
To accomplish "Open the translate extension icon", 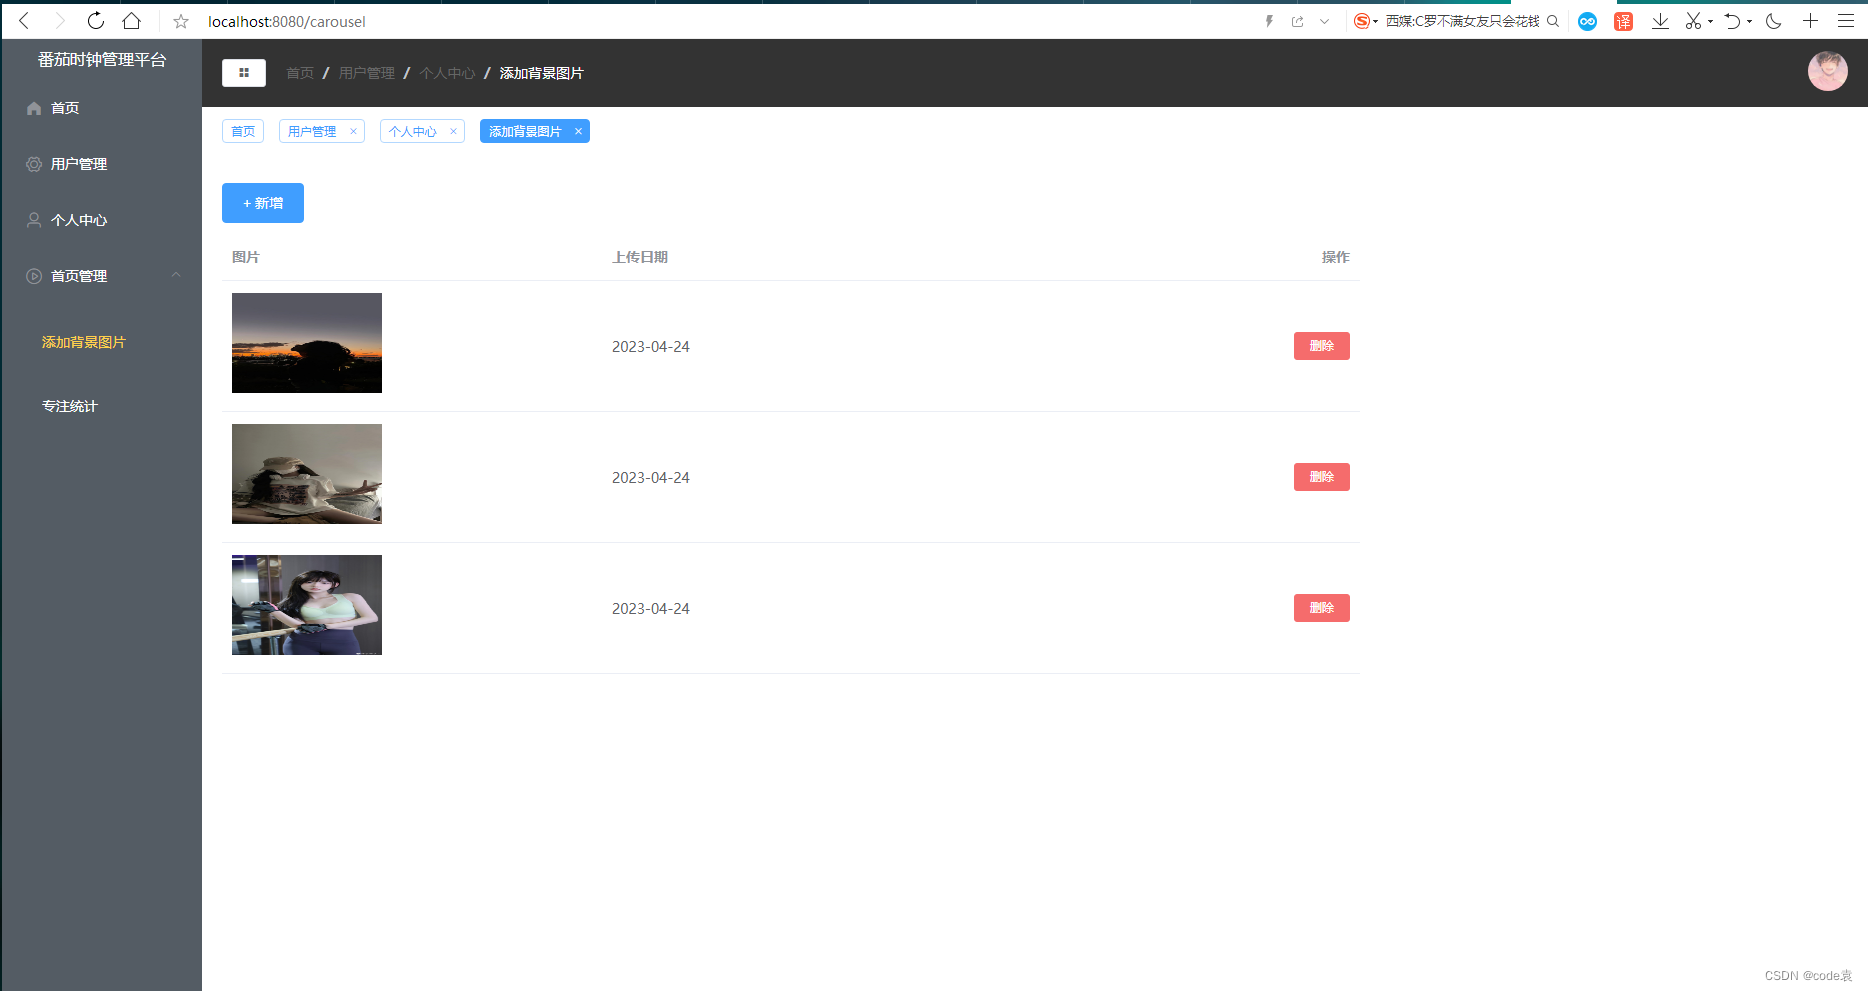I will [x=1624, y=21].
